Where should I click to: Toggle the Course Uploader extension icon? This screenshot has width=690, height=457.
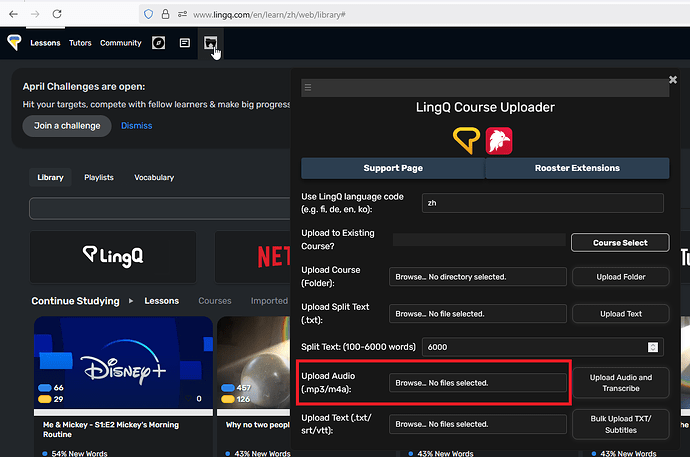(x=210, y=43)
